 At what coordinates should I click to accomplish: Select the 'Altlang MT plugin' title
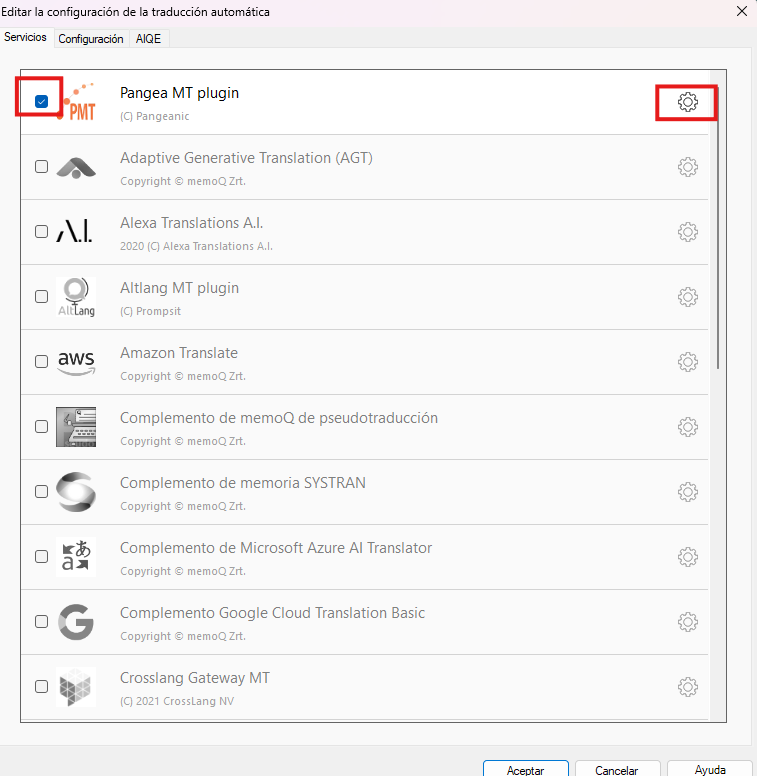coord(179,288)
